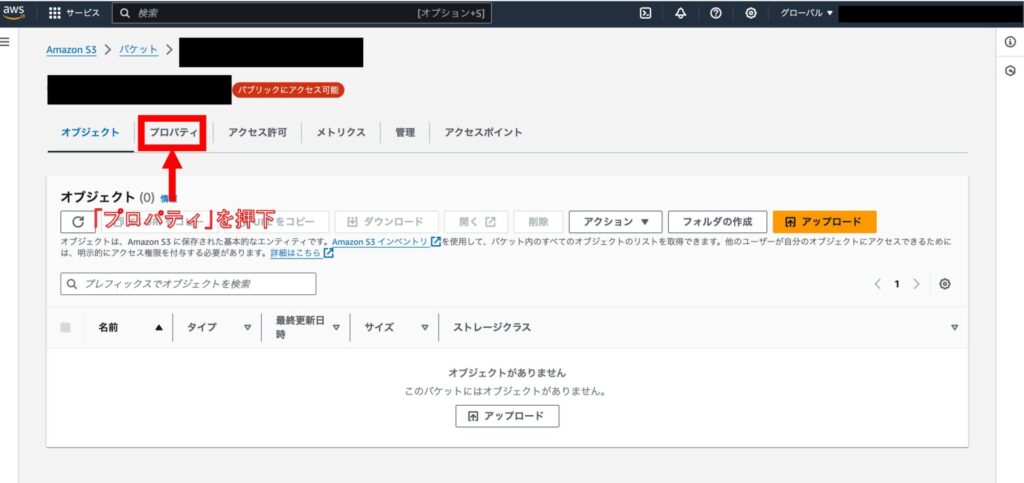
Task: Open the サービス grid menu
Action: 74,13
